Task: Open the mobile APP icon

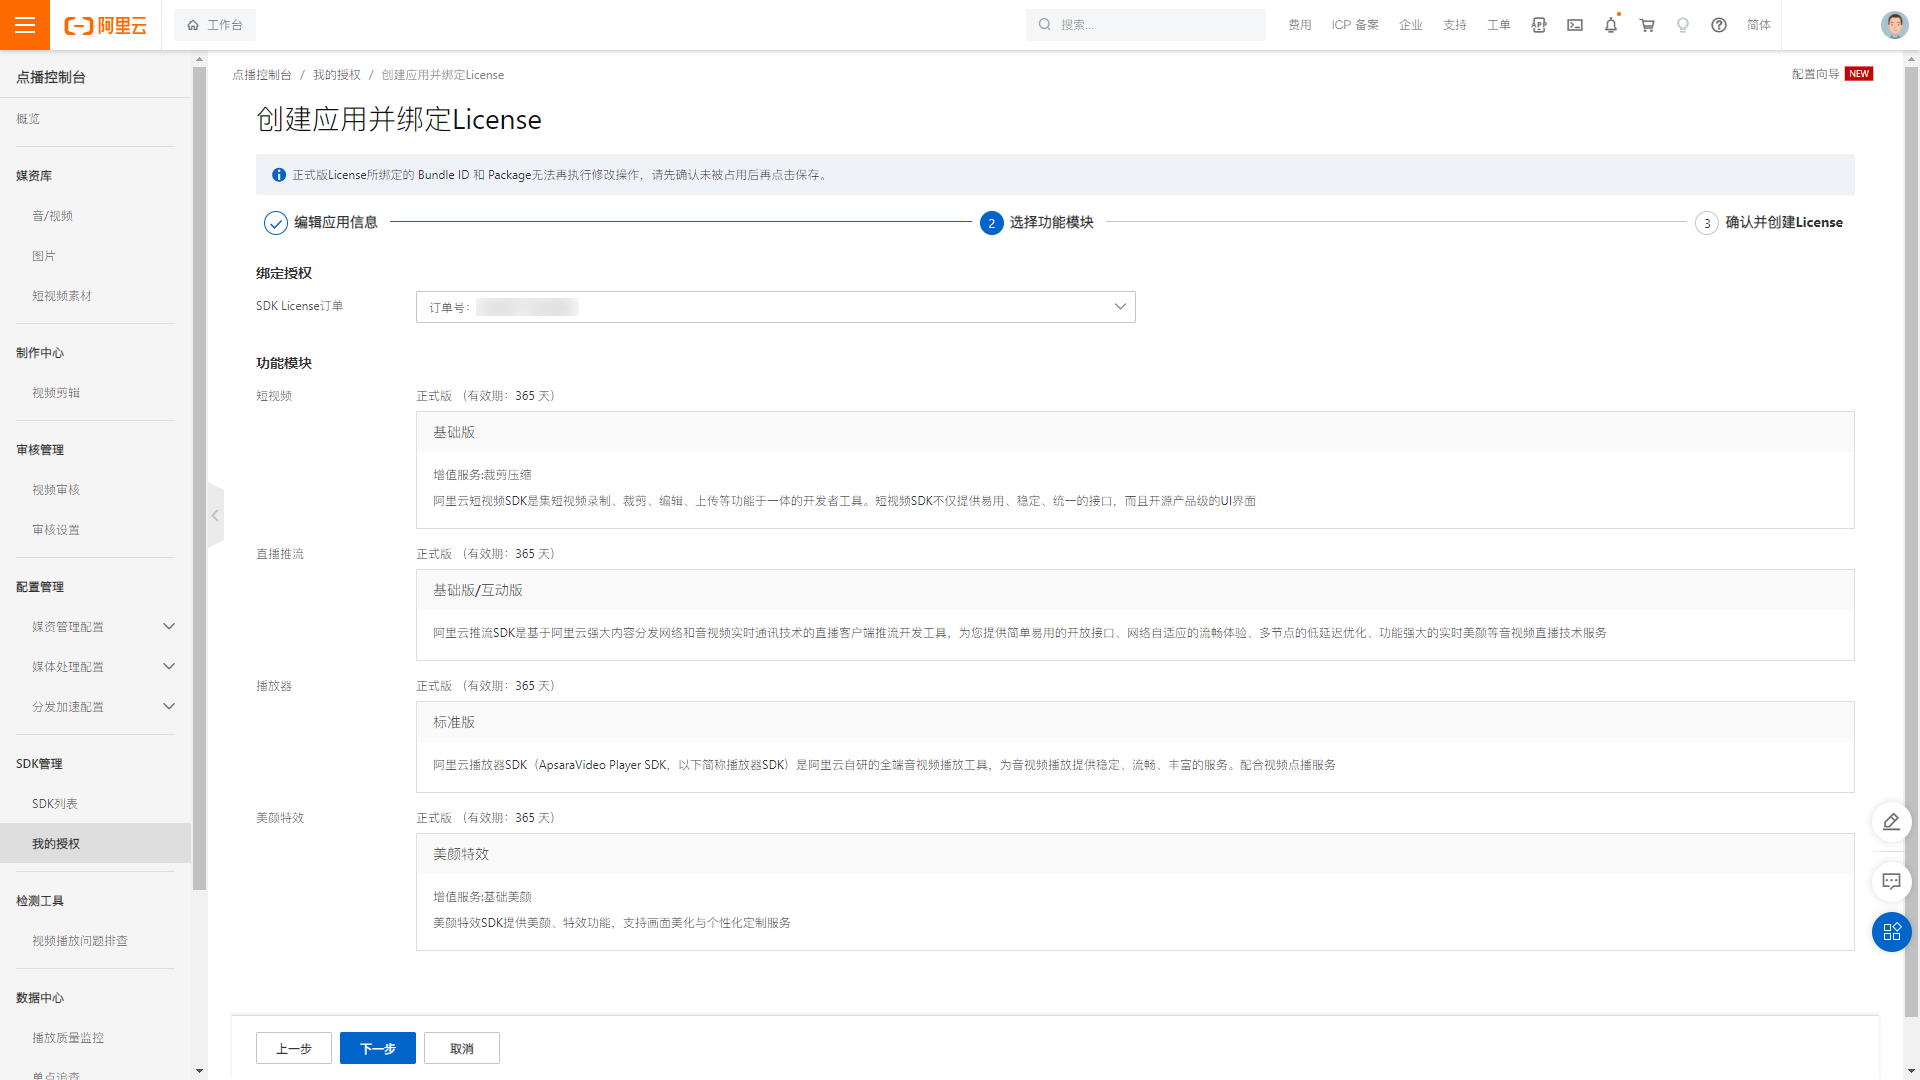Action: 1539,25
